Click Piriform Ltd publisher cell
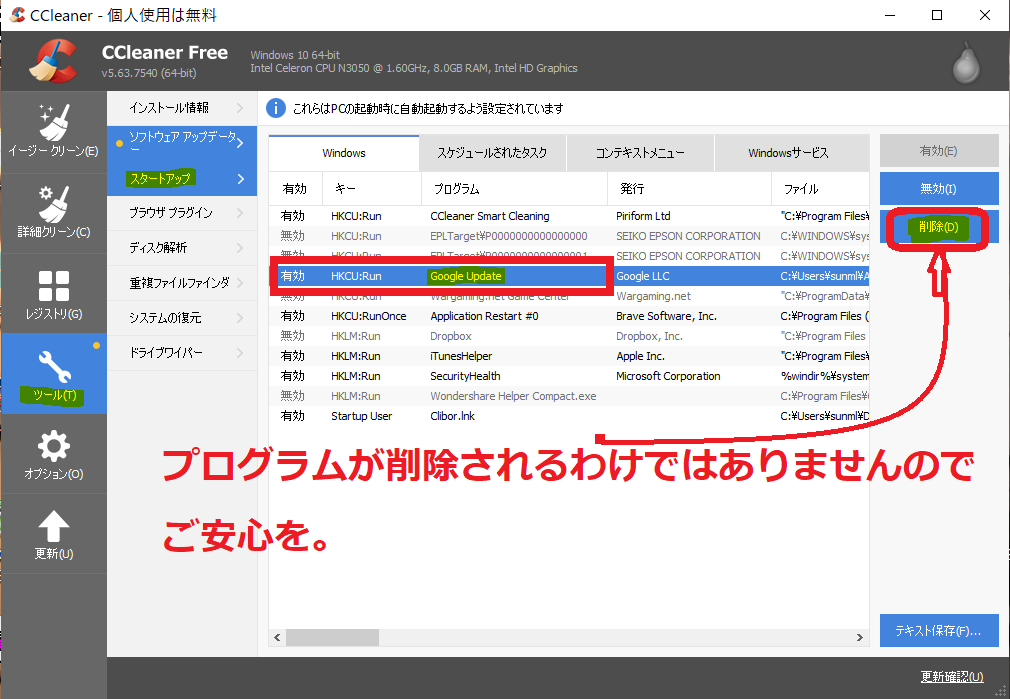This screenshot has width=1010, height=699. point(643,216)
